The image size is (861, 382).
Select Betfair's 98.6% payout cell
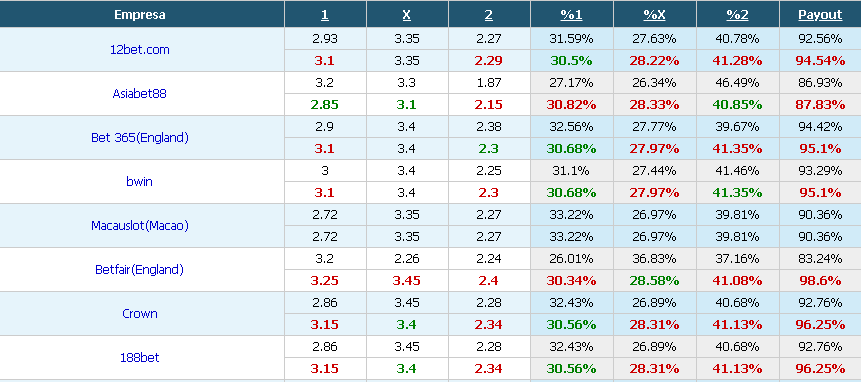pyautogui.click(x=820, y=280)
